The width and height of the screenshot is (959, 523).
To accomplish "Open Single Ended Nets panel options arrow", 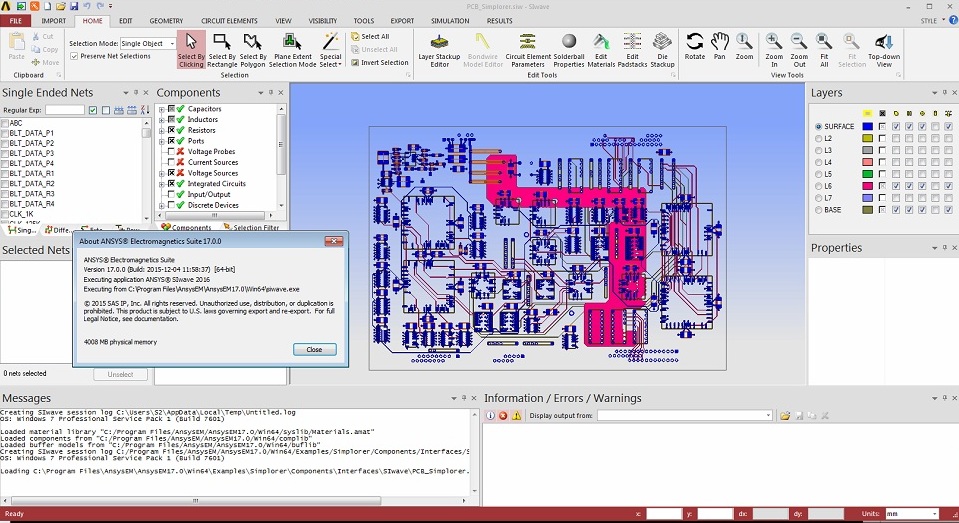I will 126,93.
